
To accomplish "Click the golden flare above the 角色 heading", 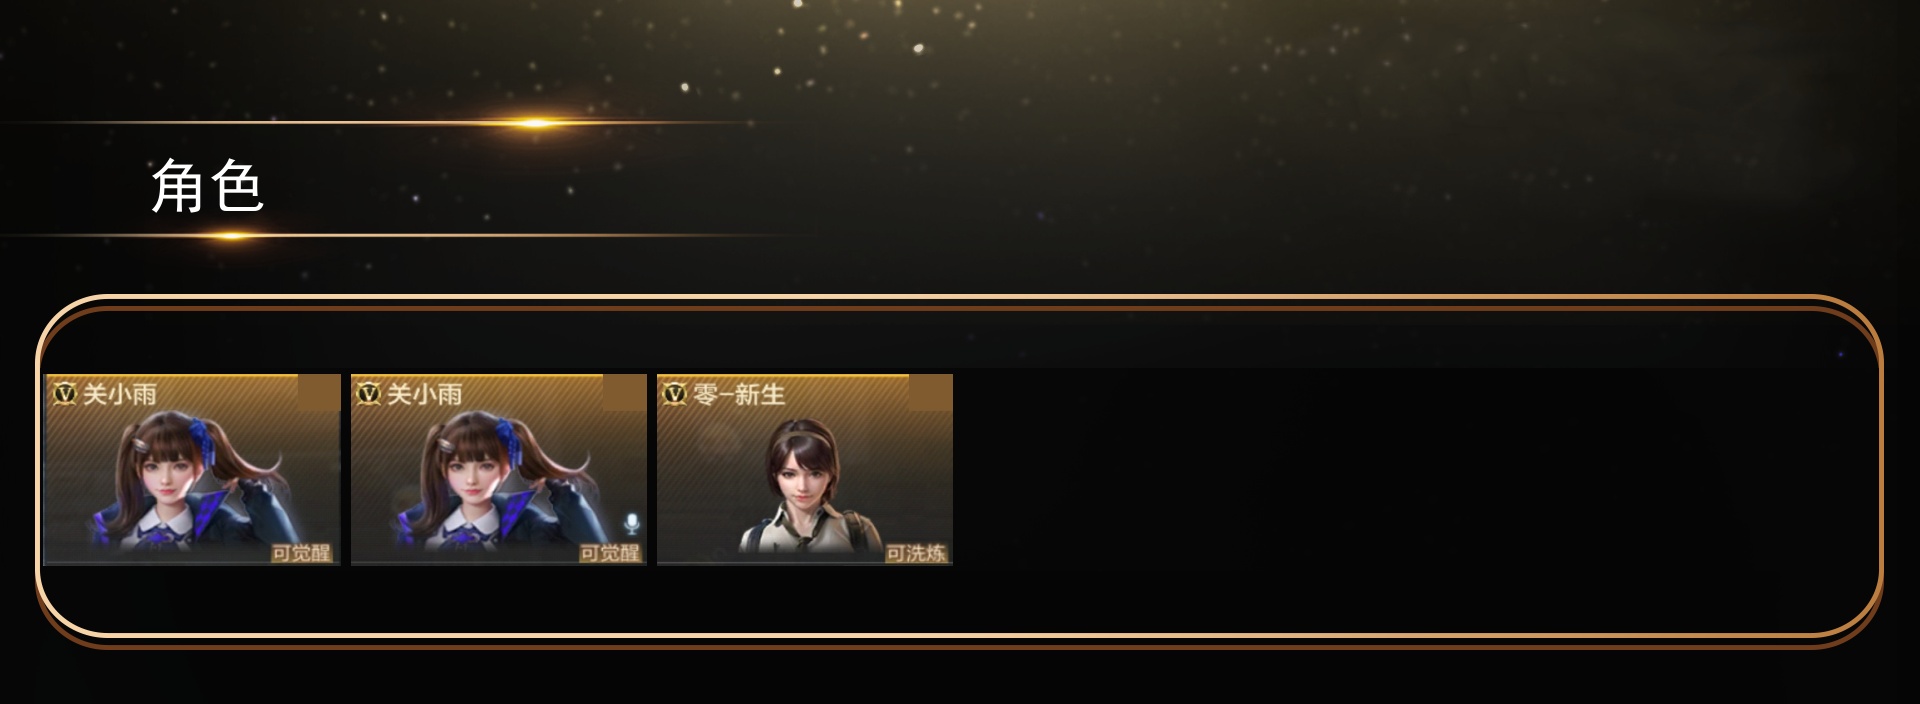I will pyautogui.click(x=536, y=123).
